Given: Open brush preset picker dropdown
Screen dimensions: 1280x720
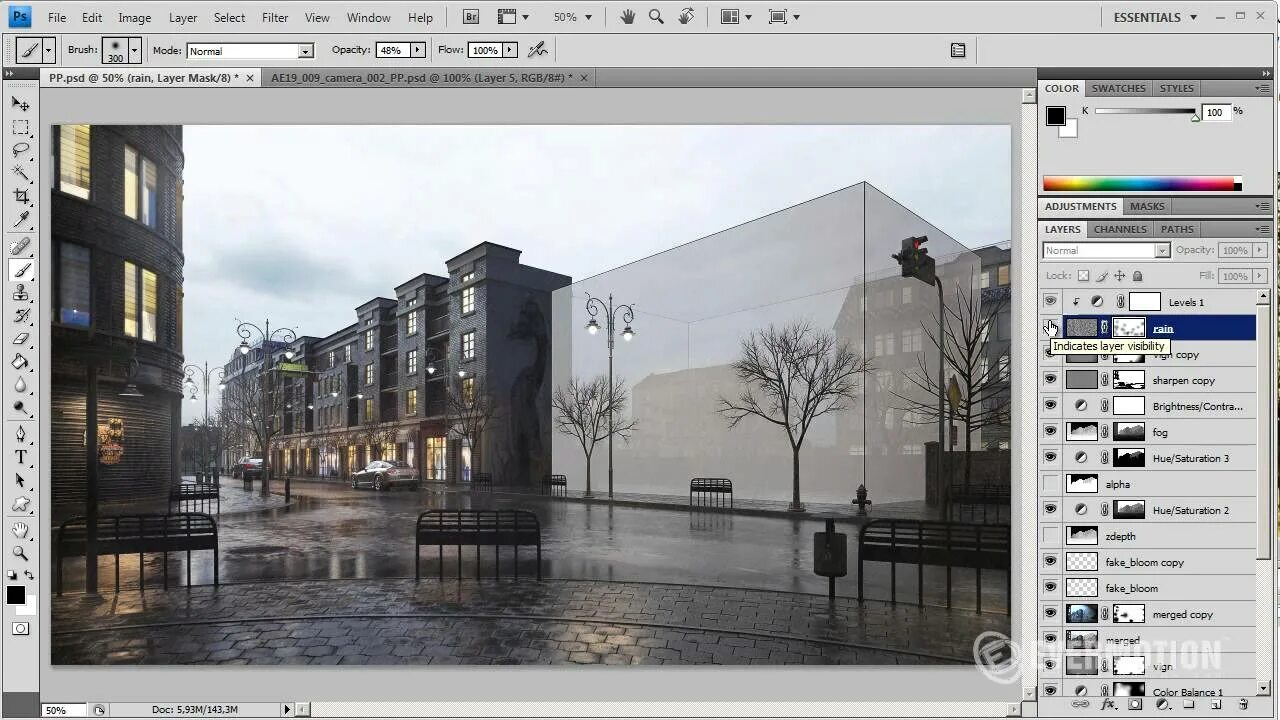Looking at the screenshot, I should 134,49.
